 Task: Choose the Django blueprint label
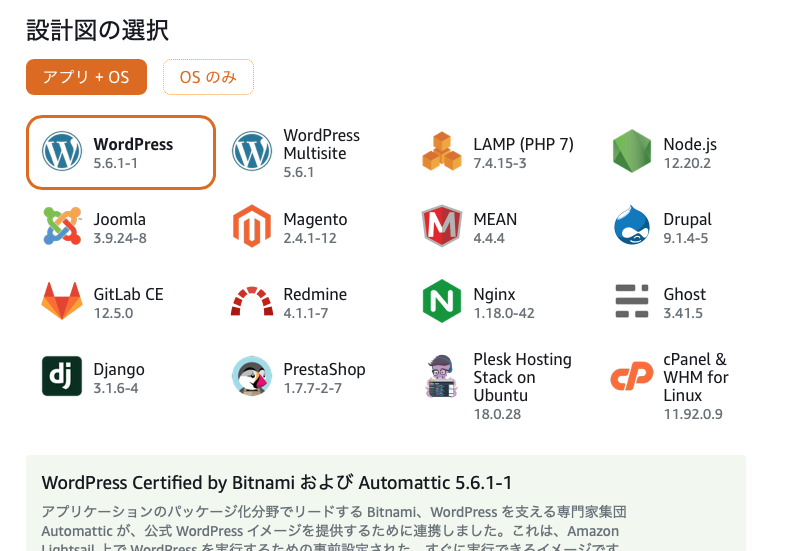[x=119, y=369]
